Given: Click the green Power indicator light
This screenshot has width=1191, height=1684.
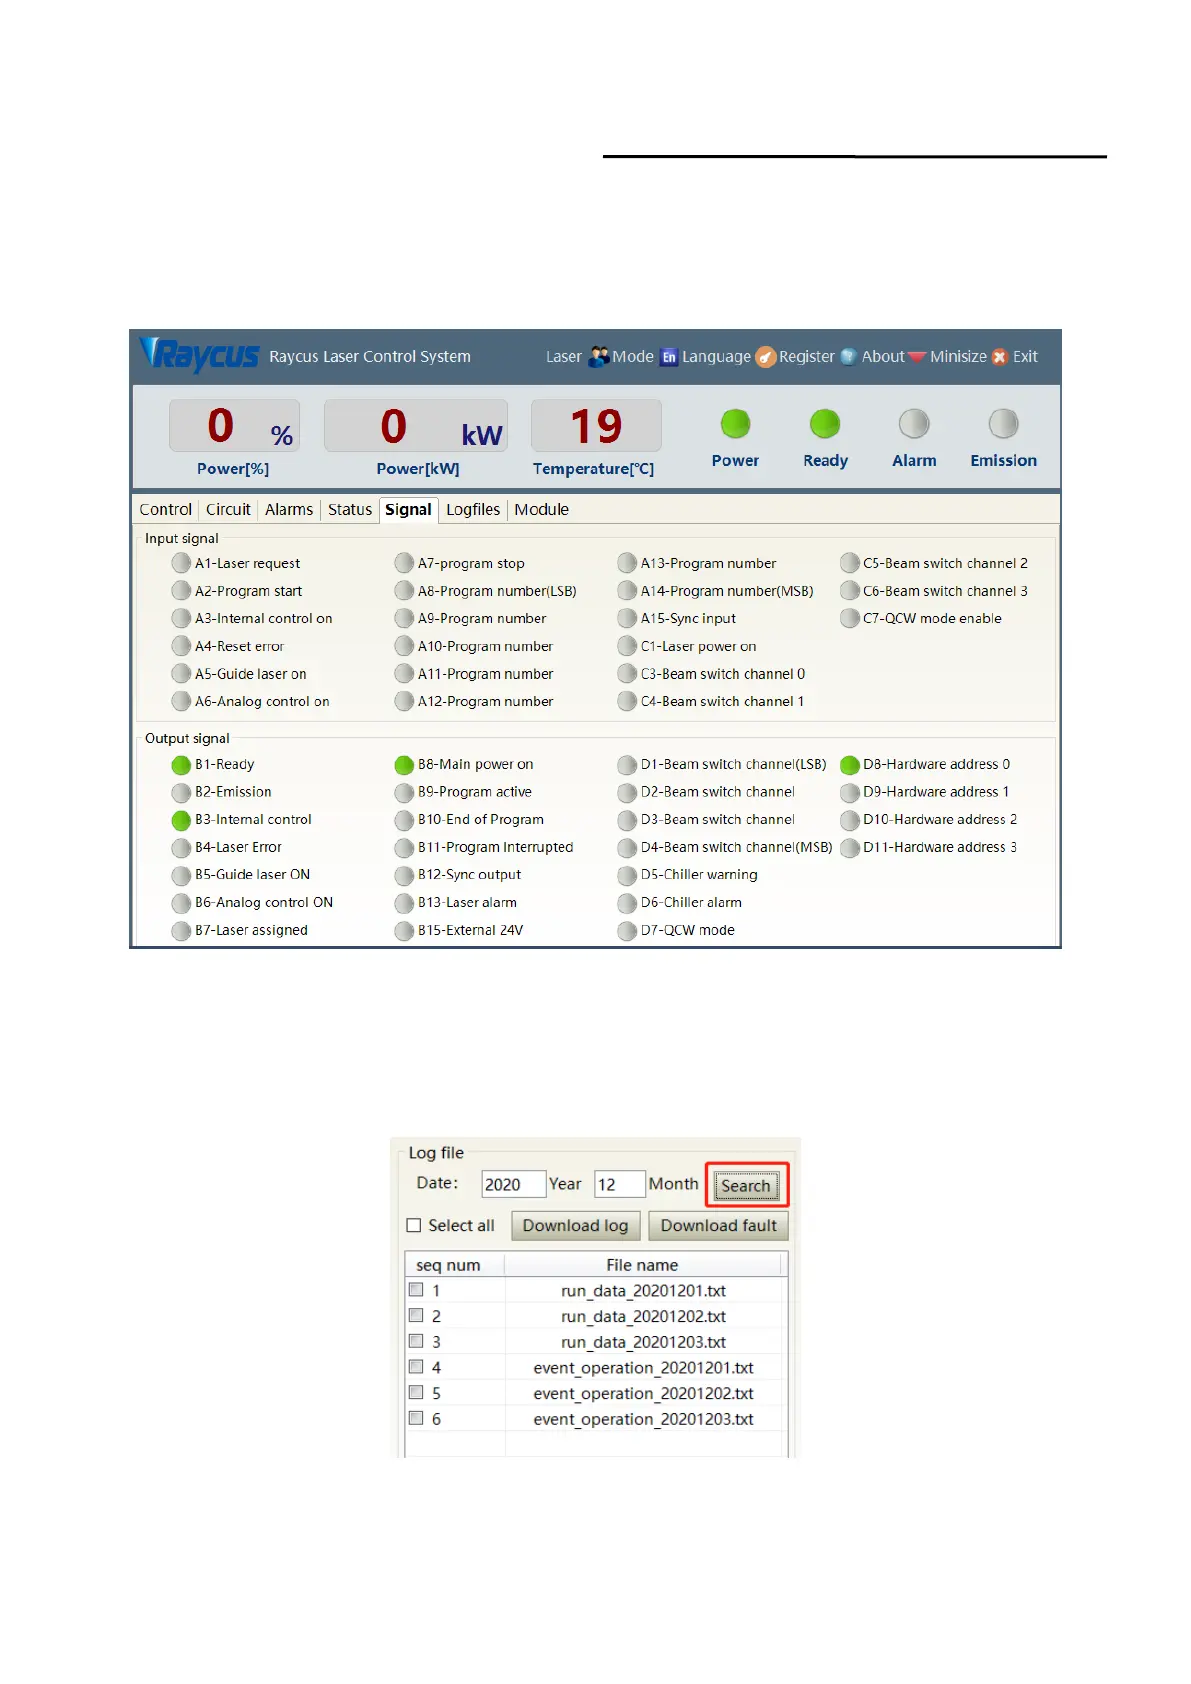Looking at the screenshot, I should 735,424.
